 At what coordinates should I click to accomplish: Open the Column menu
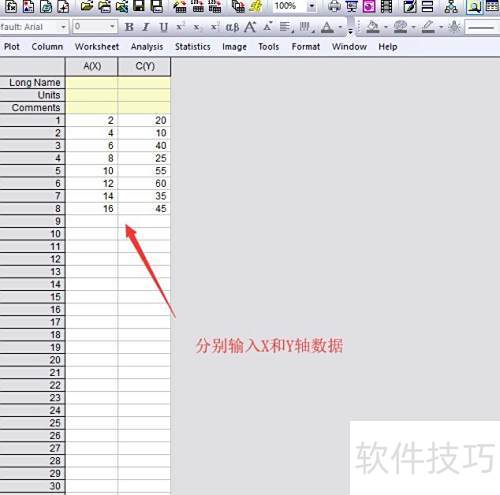47,47
